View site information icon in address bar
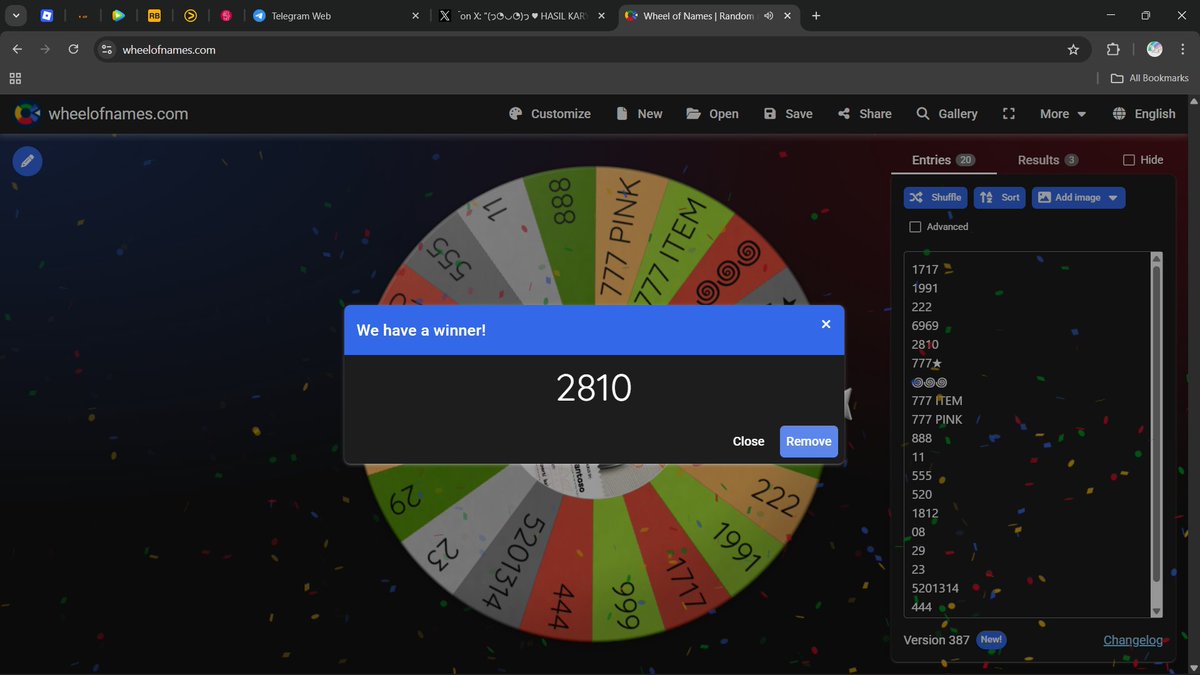This screenshot has height=675, width=1200. click(107, 49)
